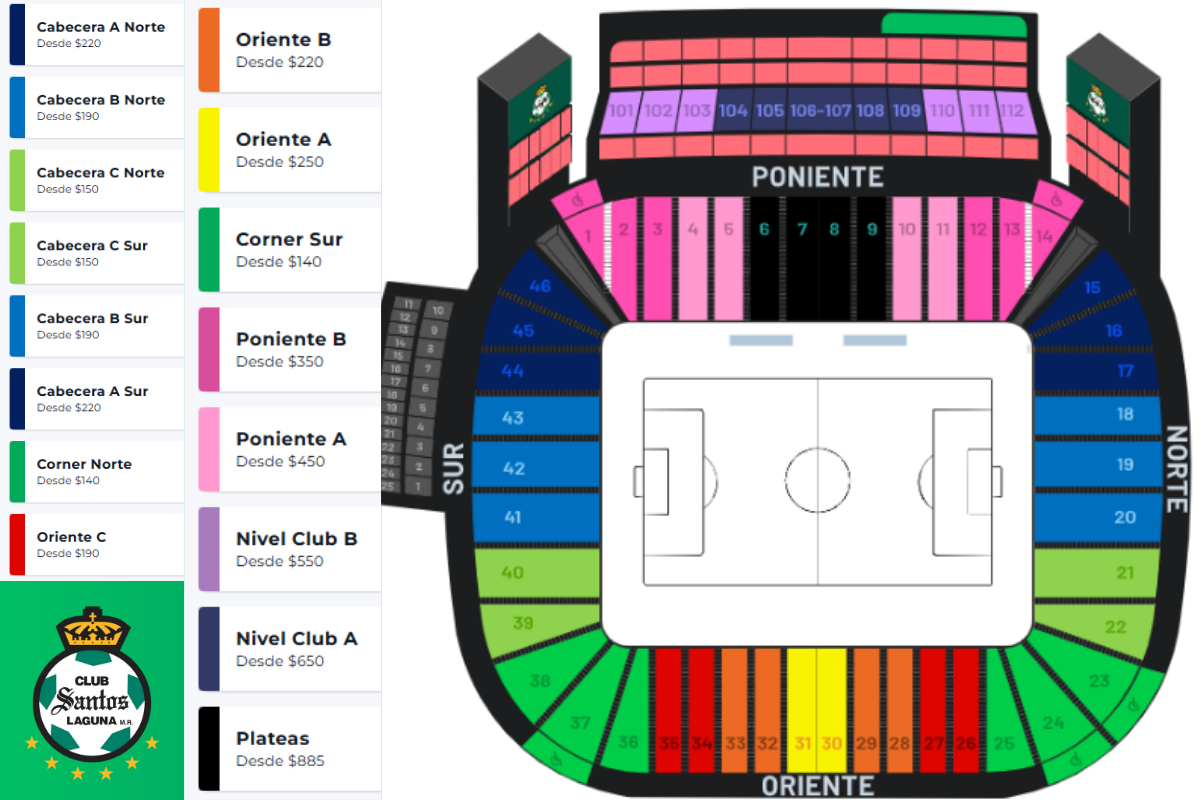Choose the Poniente A Desde $450 category
This screenshot has height=800, width=1200.
[291, 449]
